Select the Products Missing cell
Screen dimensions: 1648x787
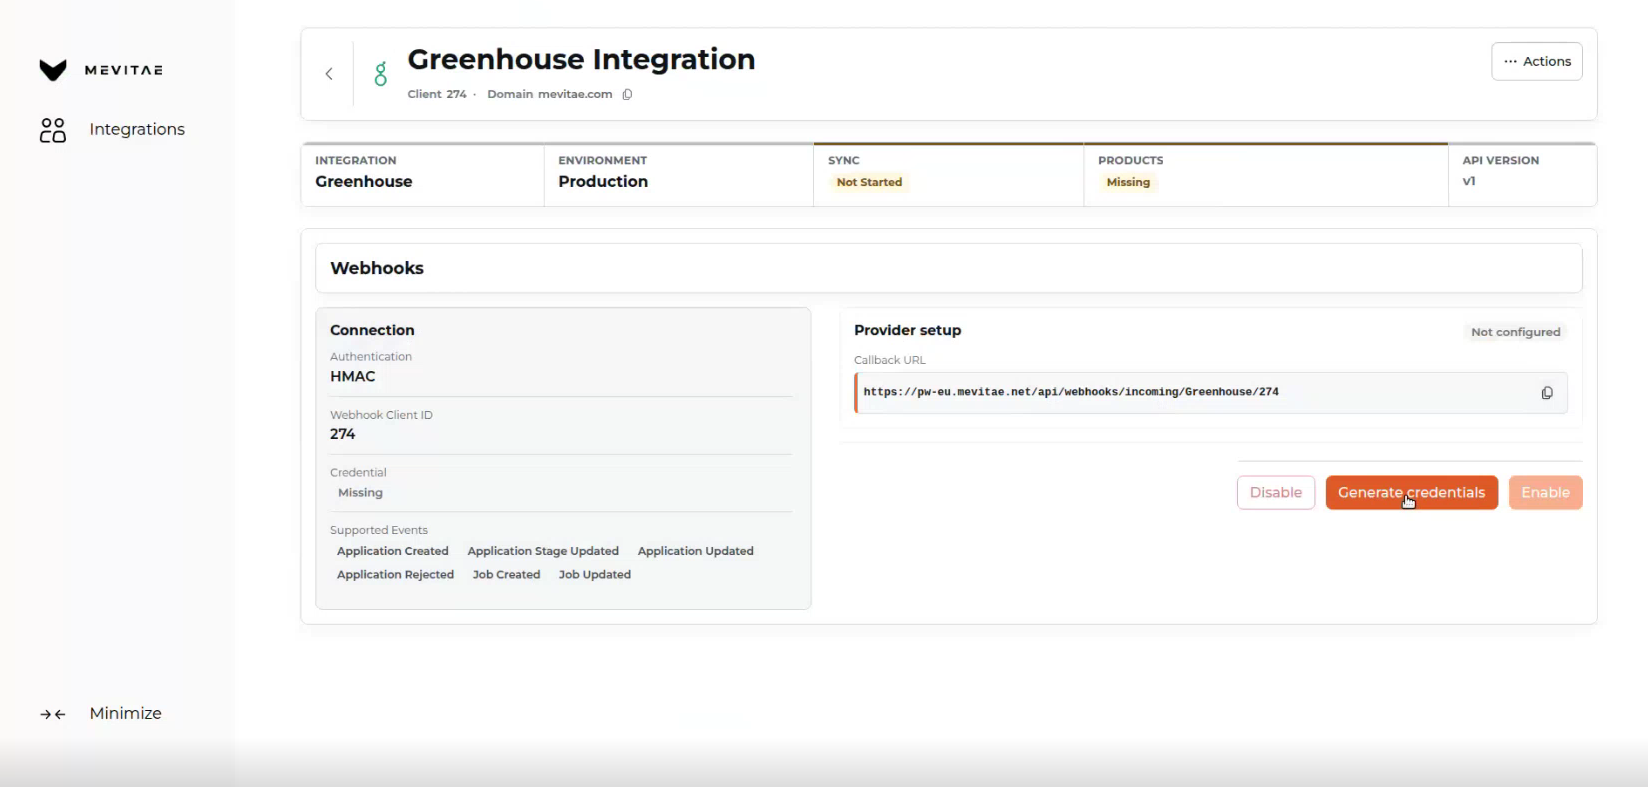(1266, 175)
